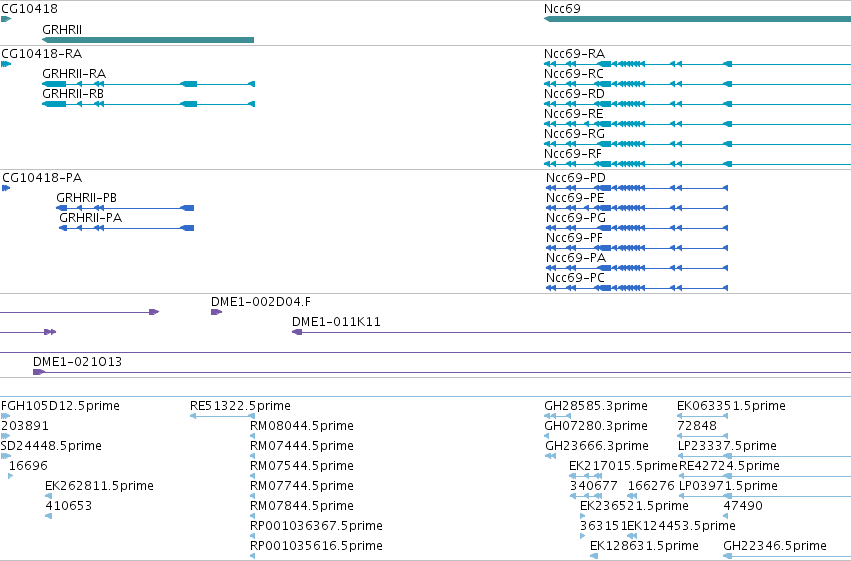Click the DME1-011K11 feature label
This screenshot has width=851, height=561.
336,322
